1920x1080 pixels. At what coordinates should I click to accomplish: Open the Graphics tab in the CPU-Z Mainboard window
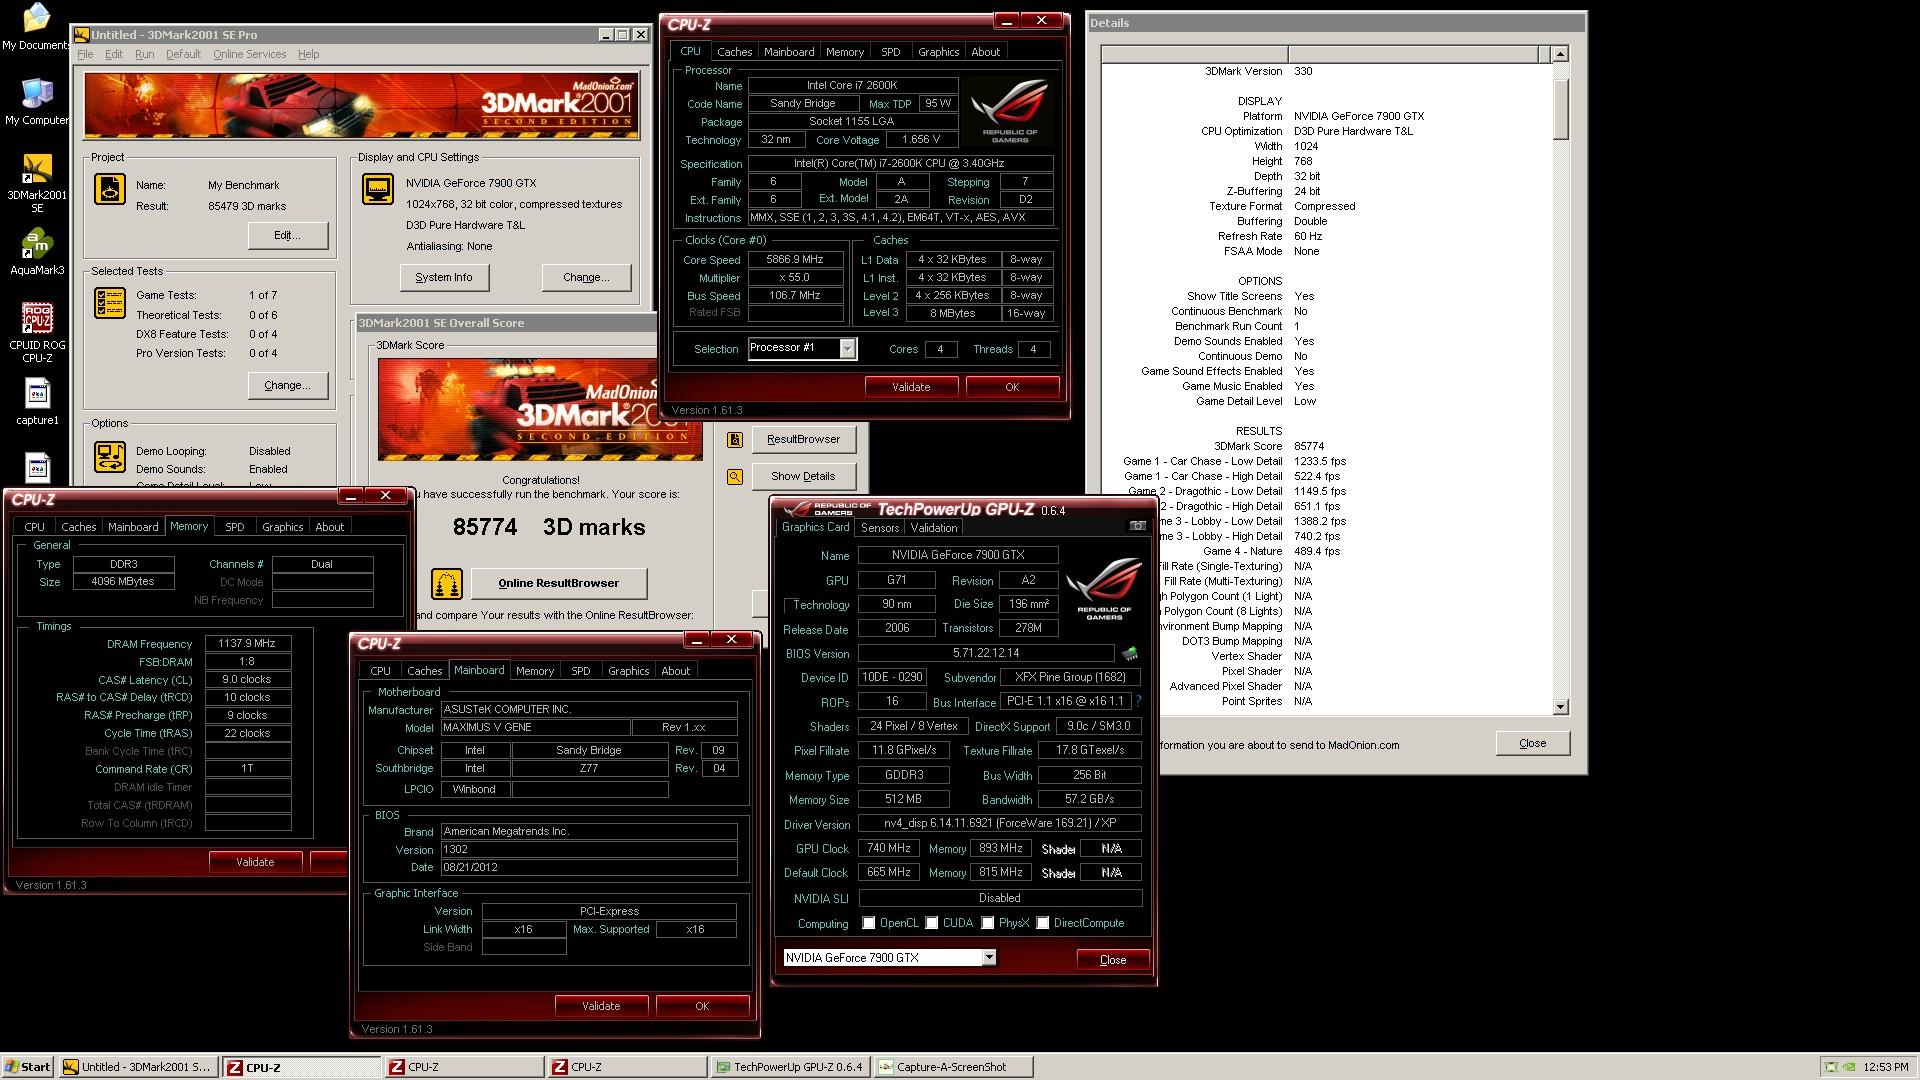click(x=628, y=671)
